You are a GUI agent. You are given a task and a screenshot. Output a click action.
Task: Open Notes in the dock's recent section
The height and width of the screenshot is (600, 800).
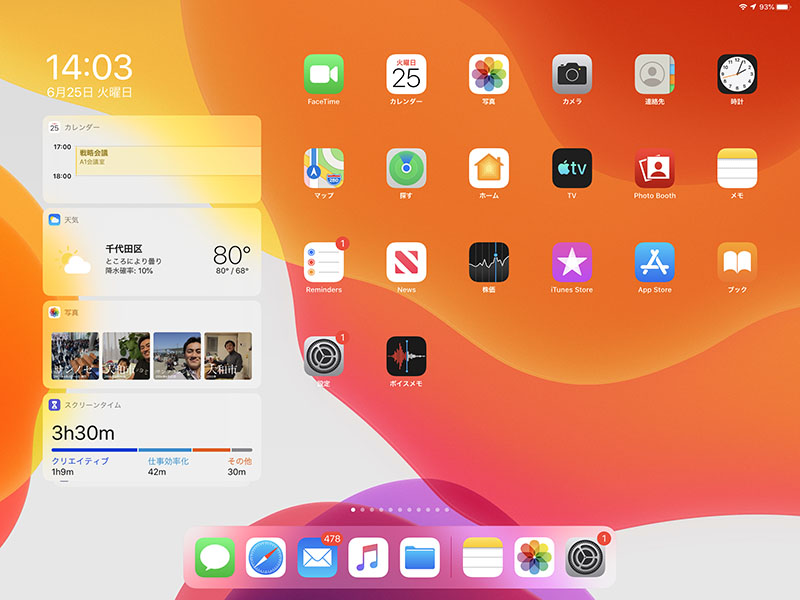coord(483,557)
